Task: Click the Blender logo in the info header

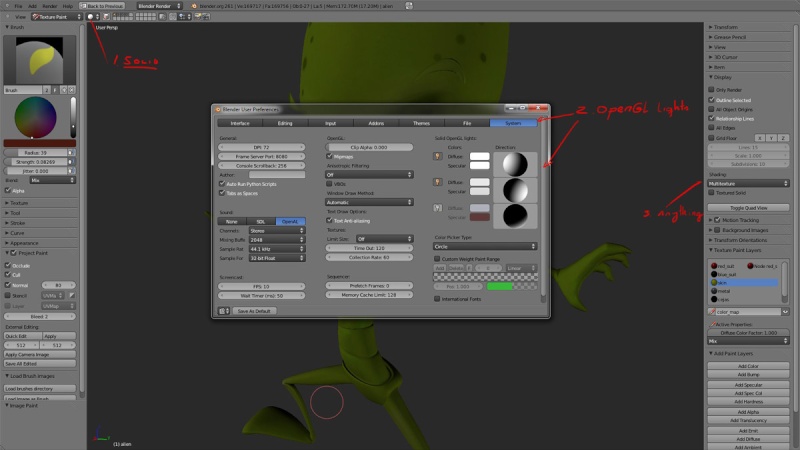Action: pos(194,6)
